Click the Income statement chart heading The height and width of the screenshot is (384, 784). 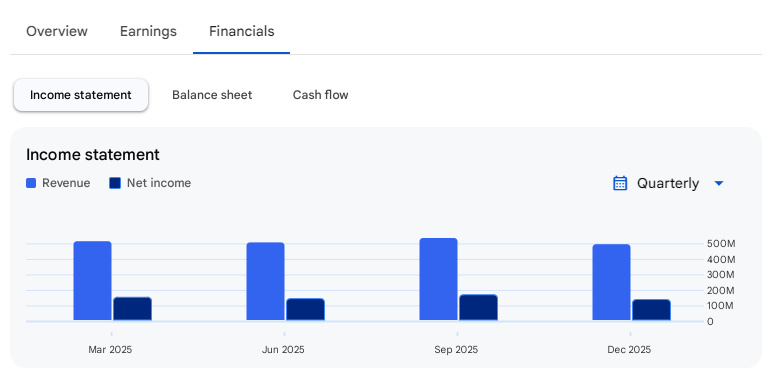click(x=93, y=155)
